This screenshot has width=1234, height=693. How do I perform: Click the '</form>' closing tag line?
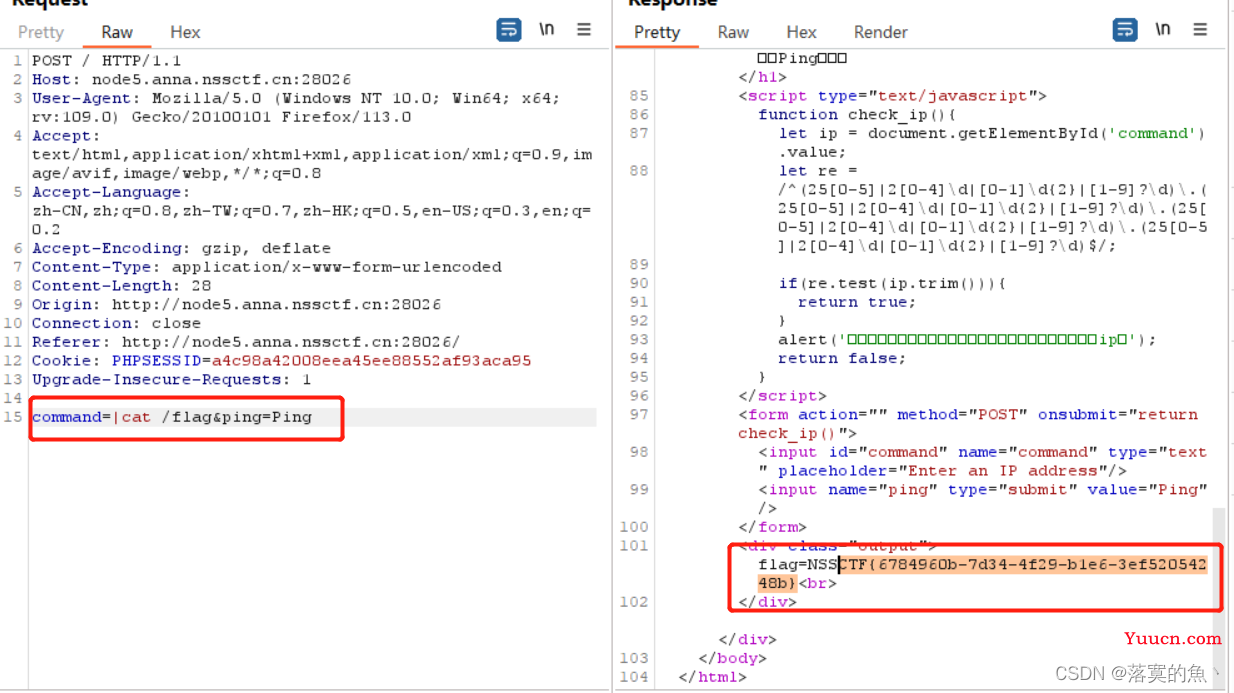click(x=772, y=527)
